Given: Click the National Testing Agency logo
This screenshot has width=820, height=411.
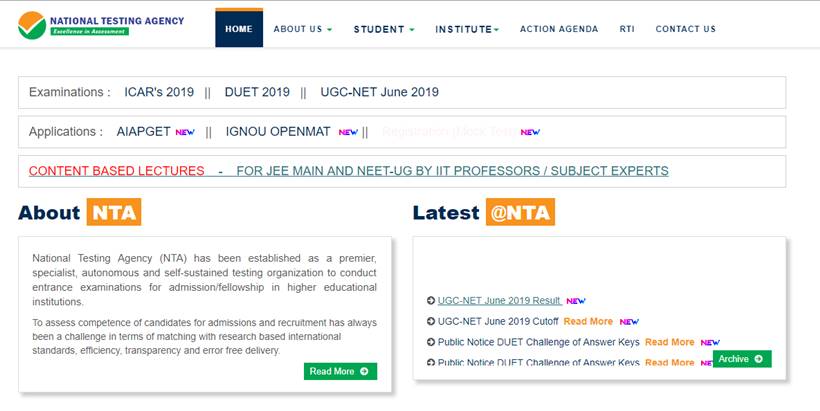Looking at the screenshot, I should click(x=101, y=26).
